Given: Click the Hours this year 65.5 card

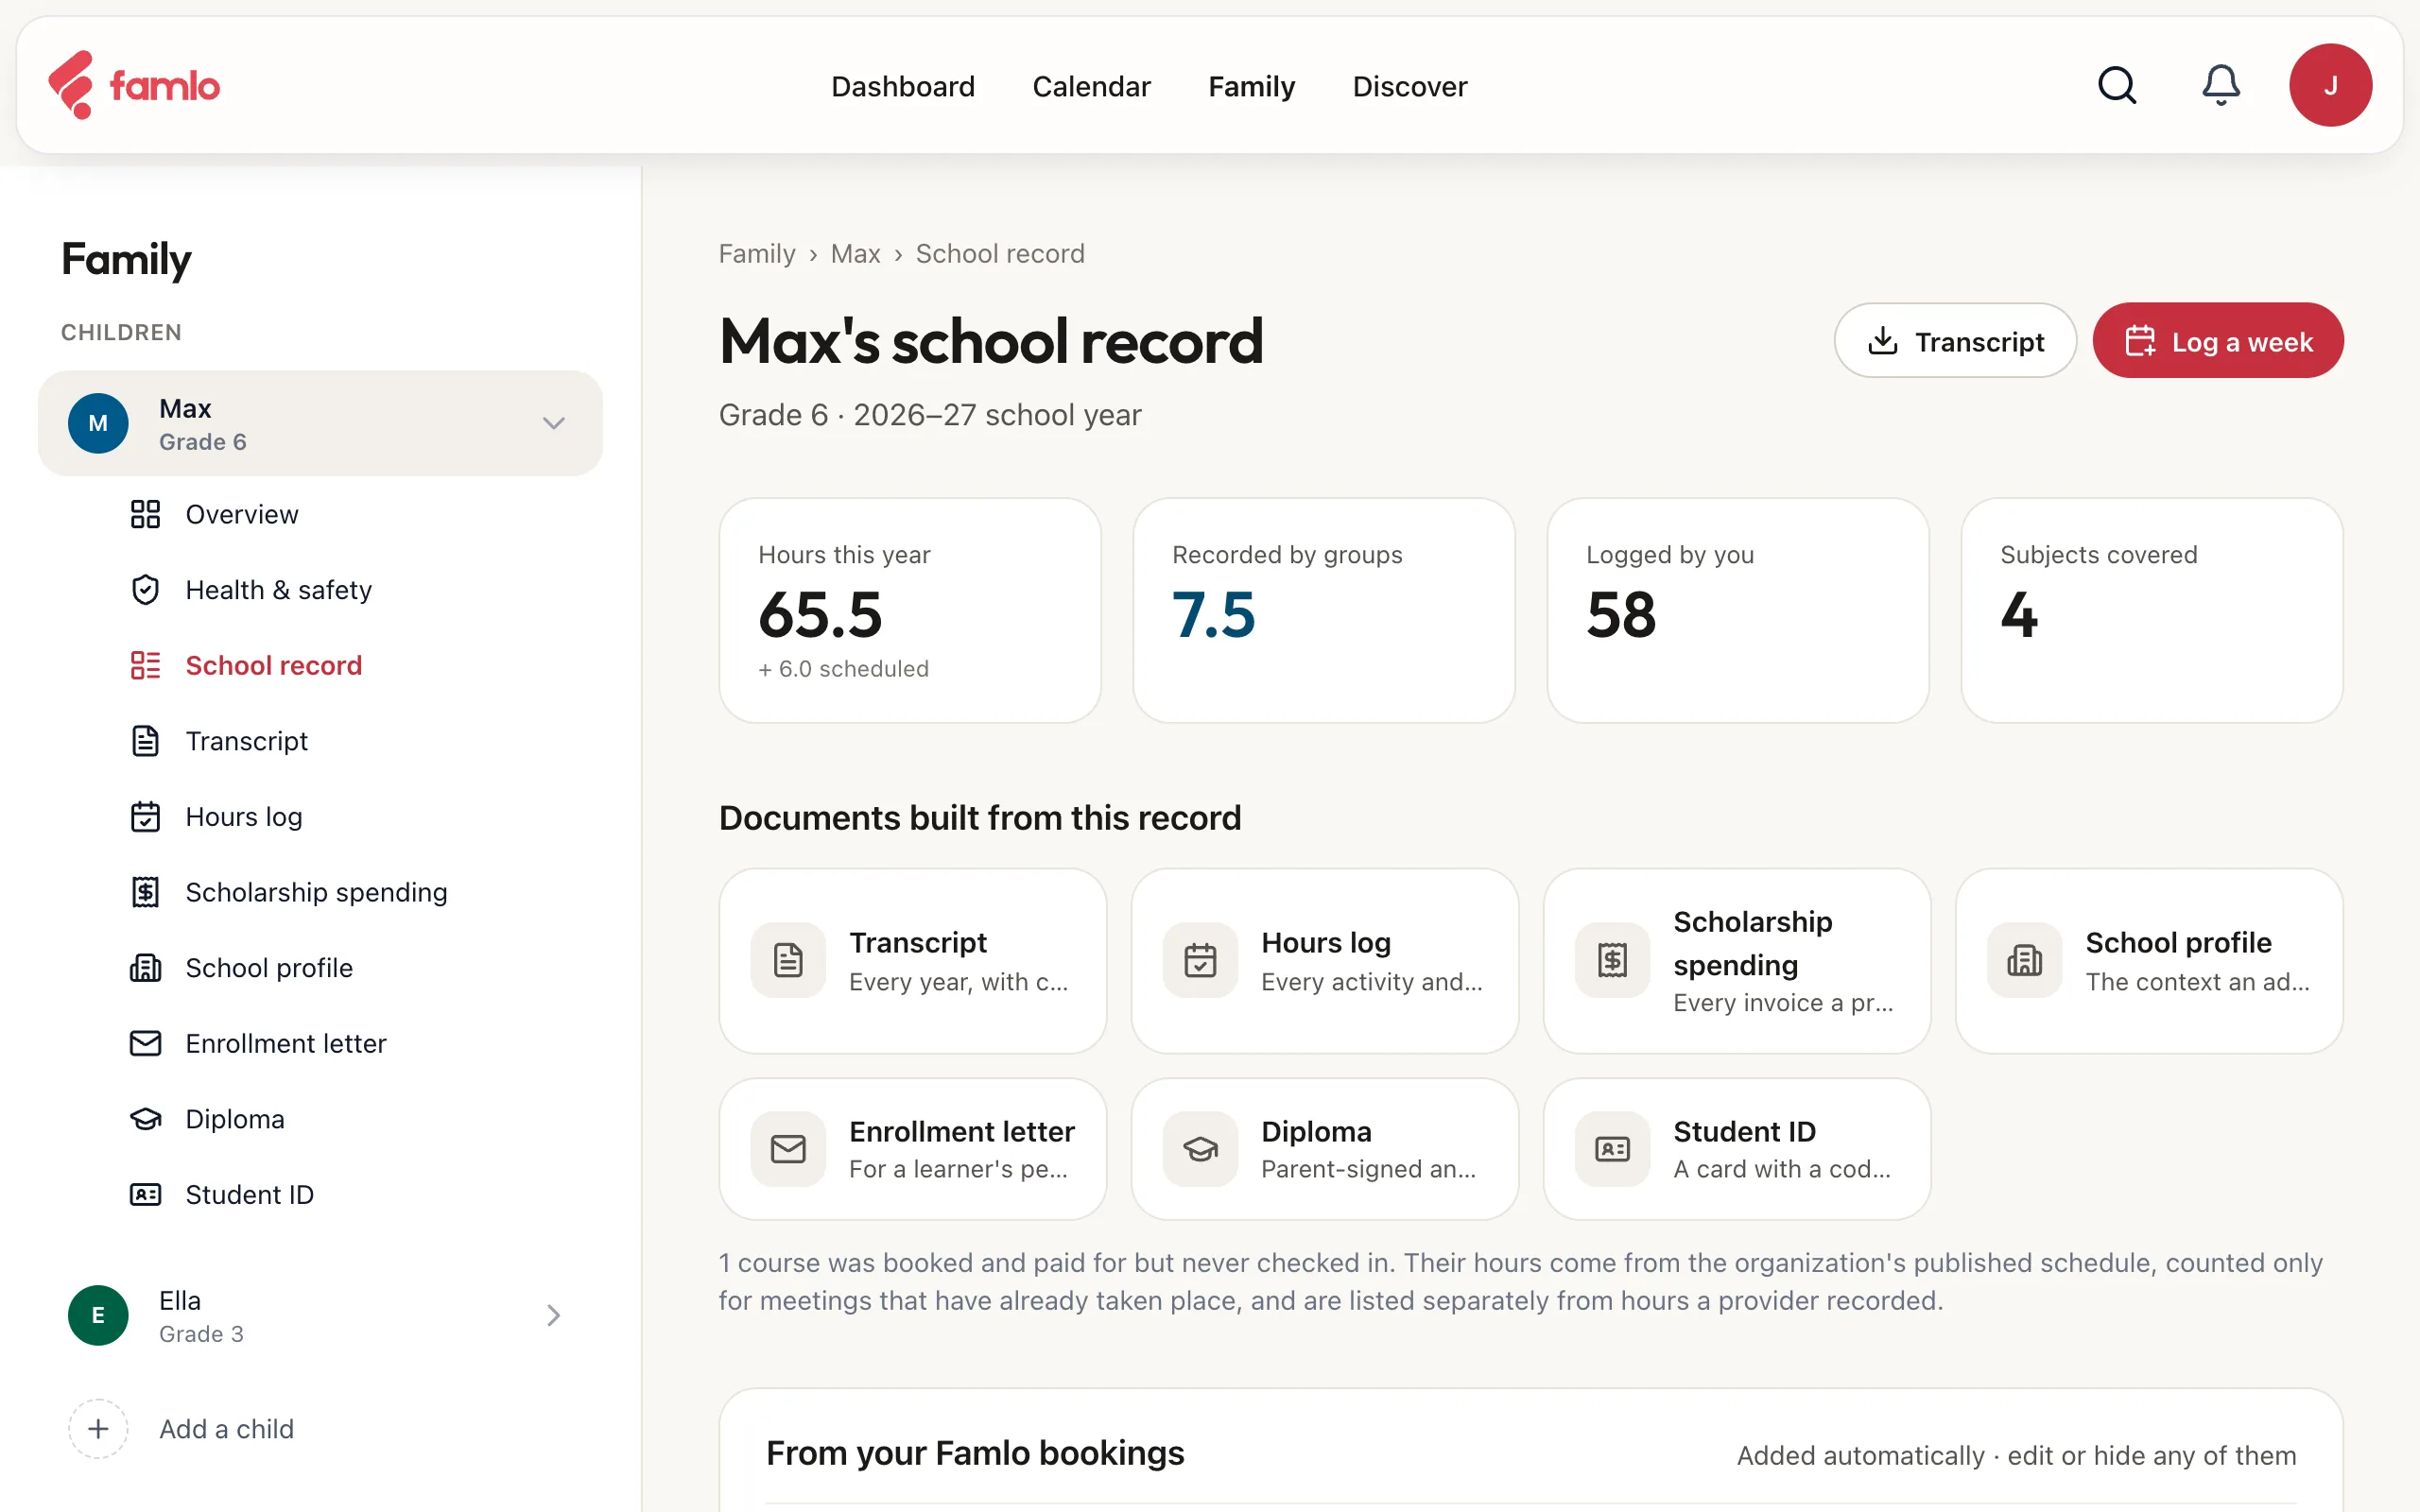Looking at the screenshot, I should (x=910, y=610).
